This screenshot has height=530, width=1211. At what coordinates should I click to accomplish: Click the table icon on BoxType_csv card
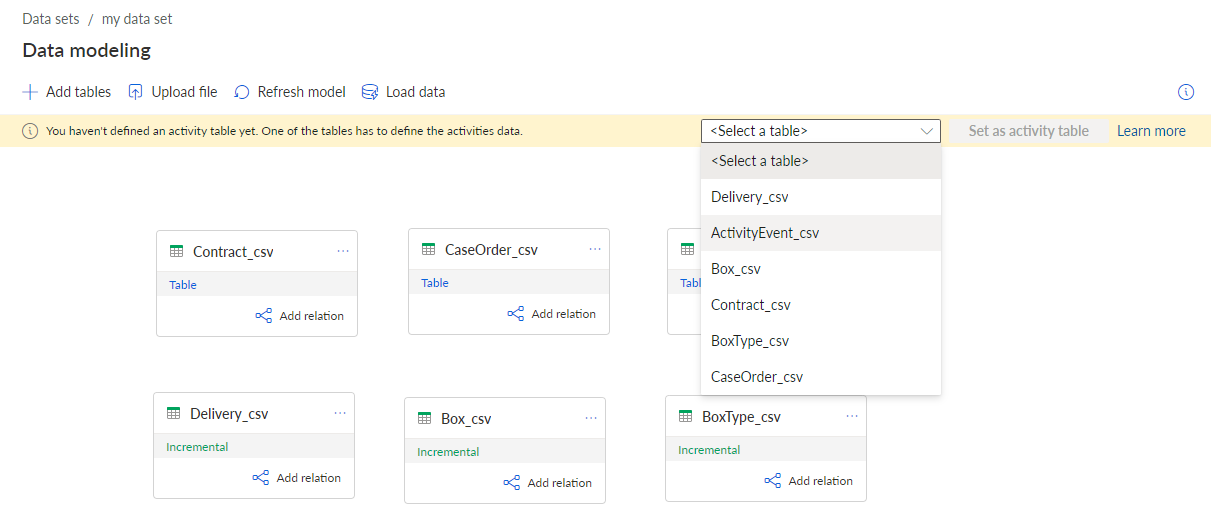686,416
